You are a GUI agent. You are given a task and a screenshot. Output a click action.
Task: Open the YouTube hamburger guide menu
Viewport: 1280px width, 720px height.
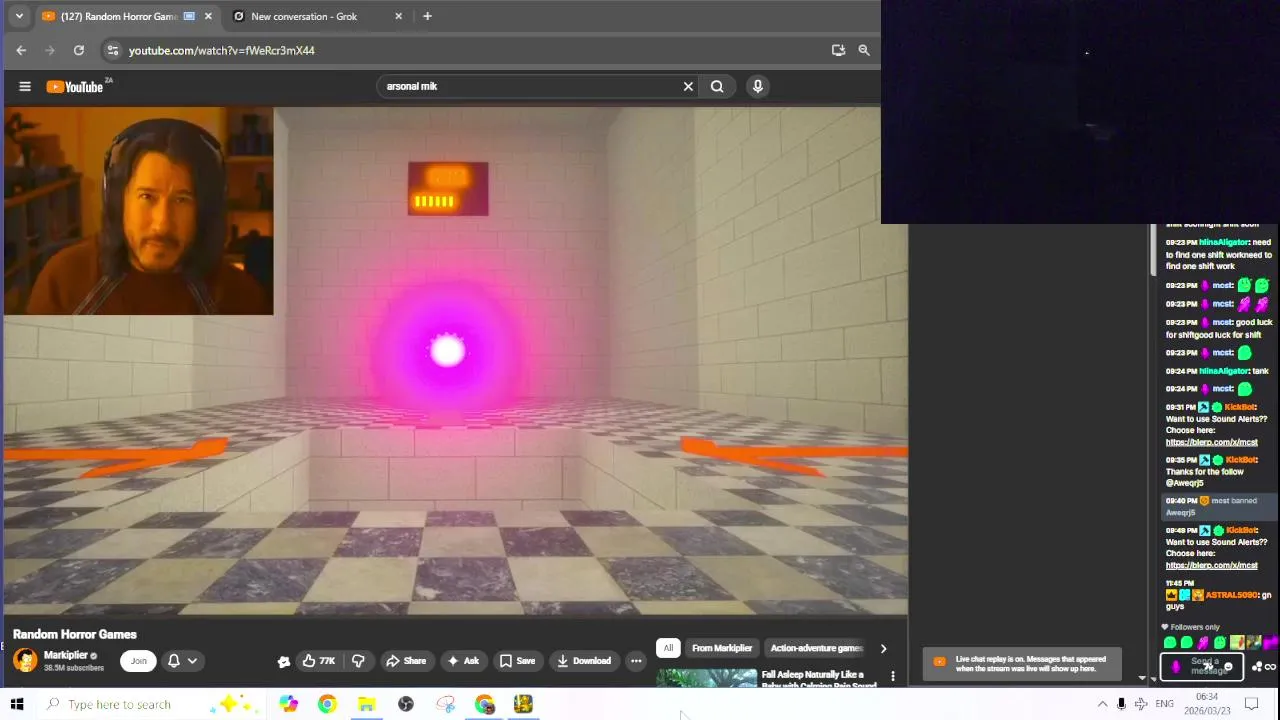25,86
